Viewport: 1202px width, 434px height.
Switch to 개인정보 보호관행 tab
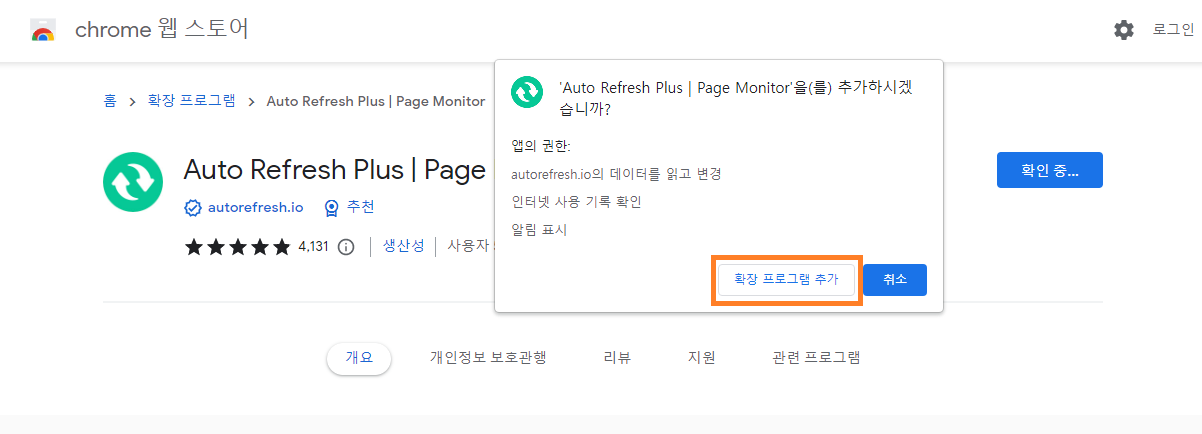click(x=488, y=357)
